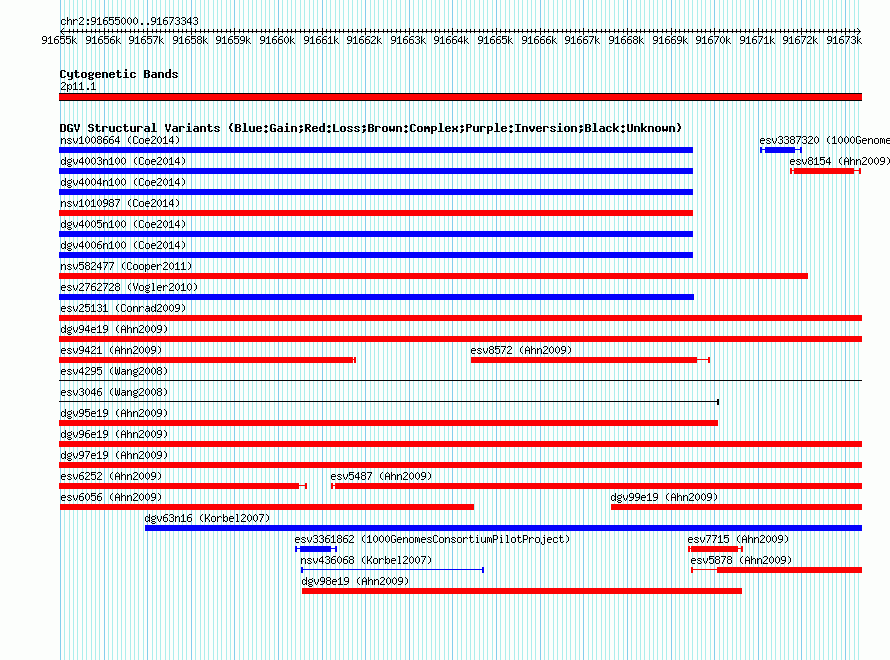890x660 pixels.
Task: Open the dgv4004n100 (Coe2014) variant label
Action: (123, 182)
